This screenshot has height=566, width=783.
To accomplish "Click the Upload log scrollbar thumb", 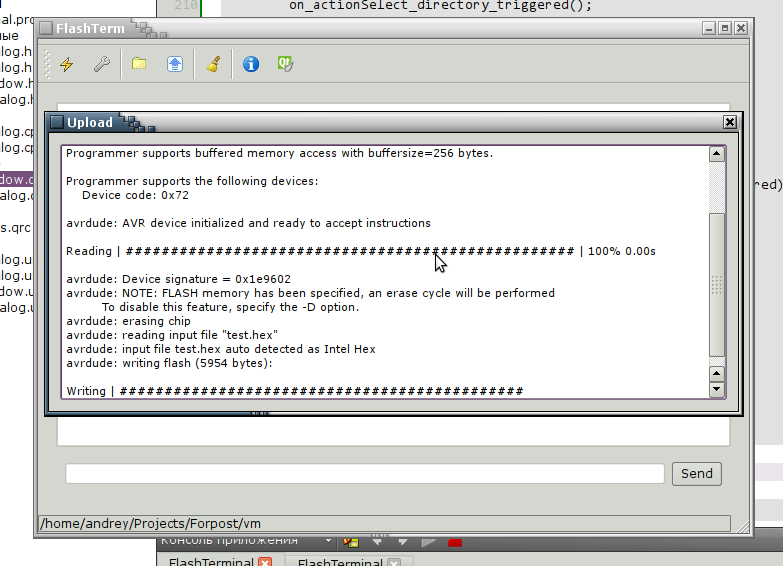I will tap(717, 285).
